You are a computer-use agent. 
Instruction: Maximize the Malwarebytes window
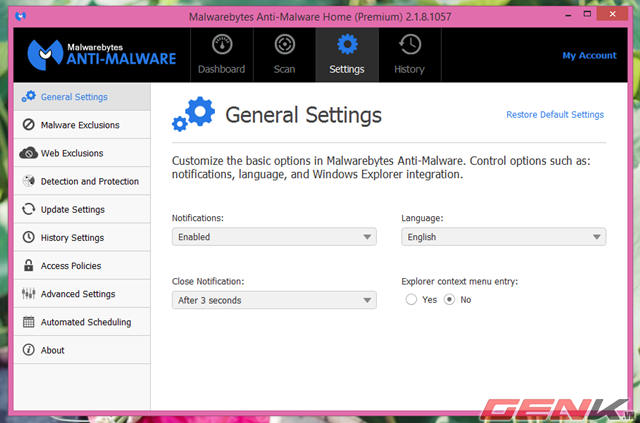[587, 14]
